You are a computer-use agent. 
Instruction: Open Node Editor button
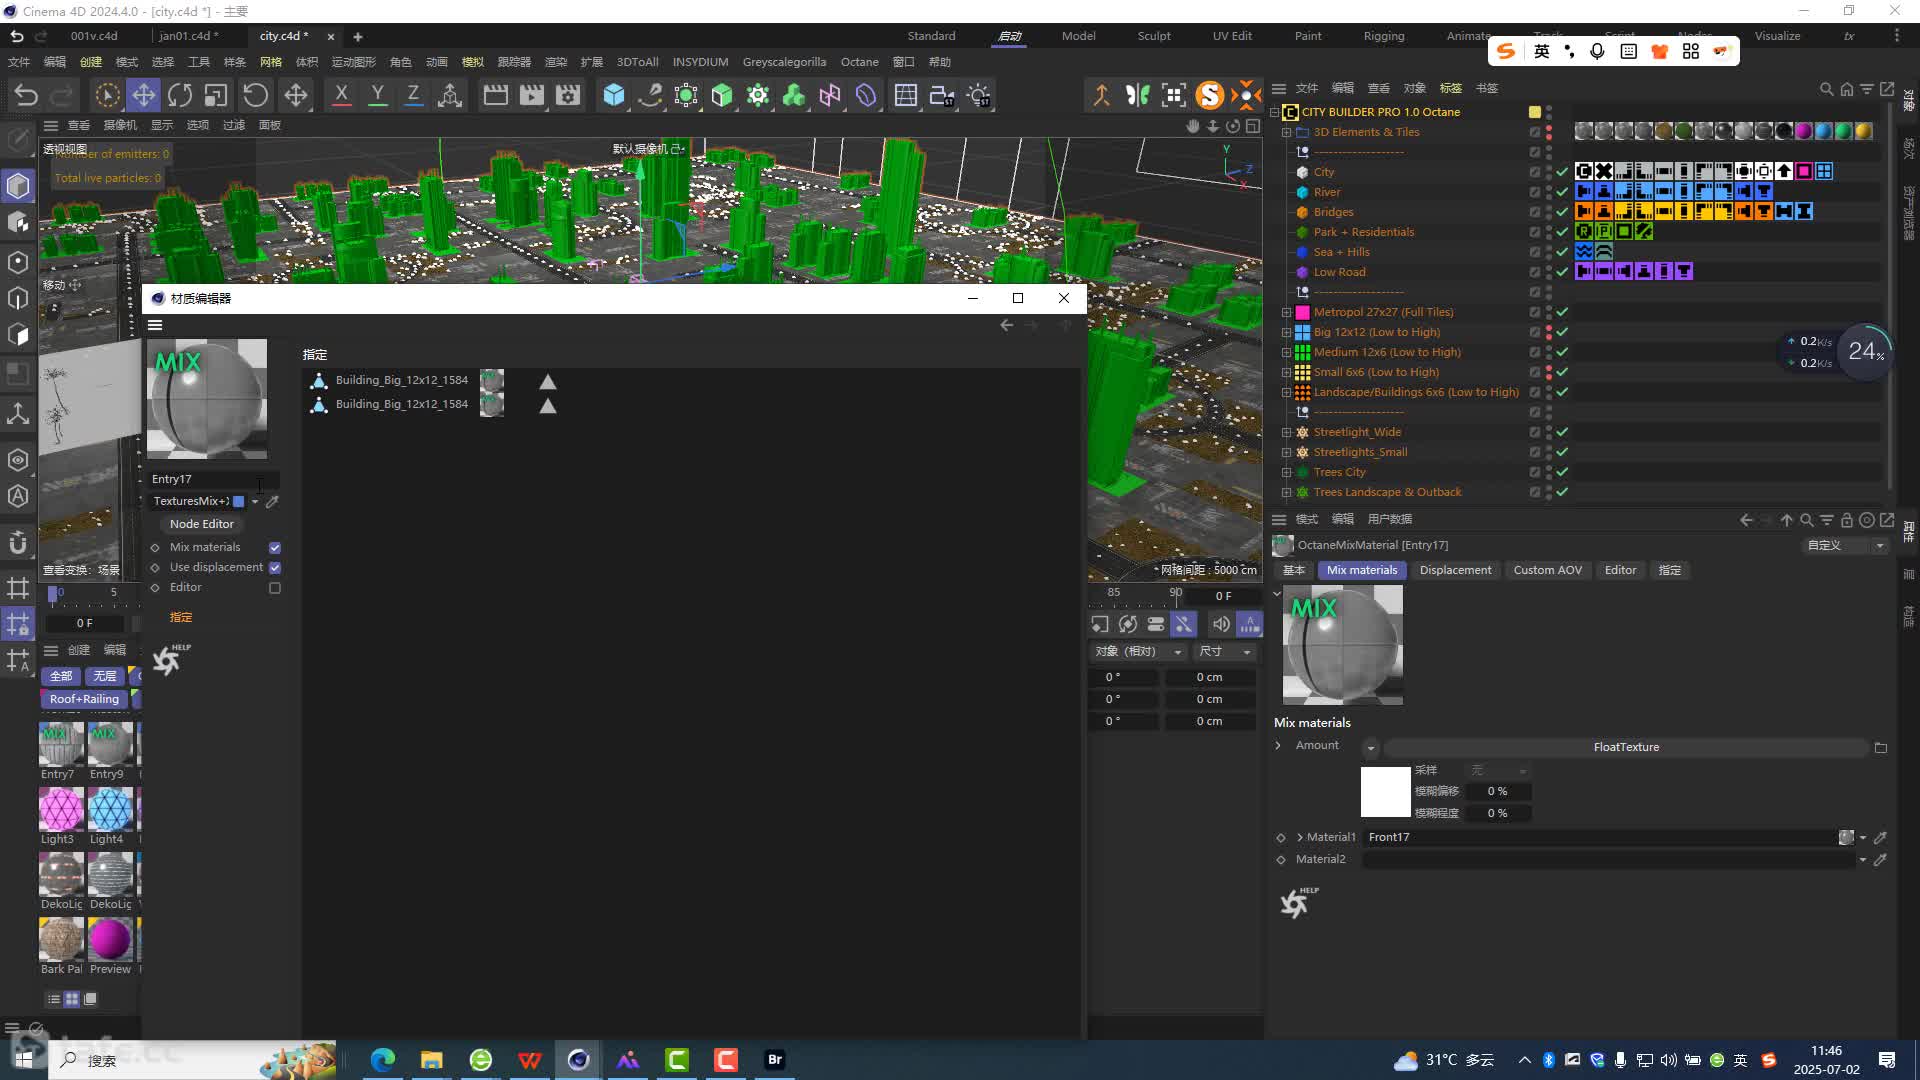tap(201, 524)
